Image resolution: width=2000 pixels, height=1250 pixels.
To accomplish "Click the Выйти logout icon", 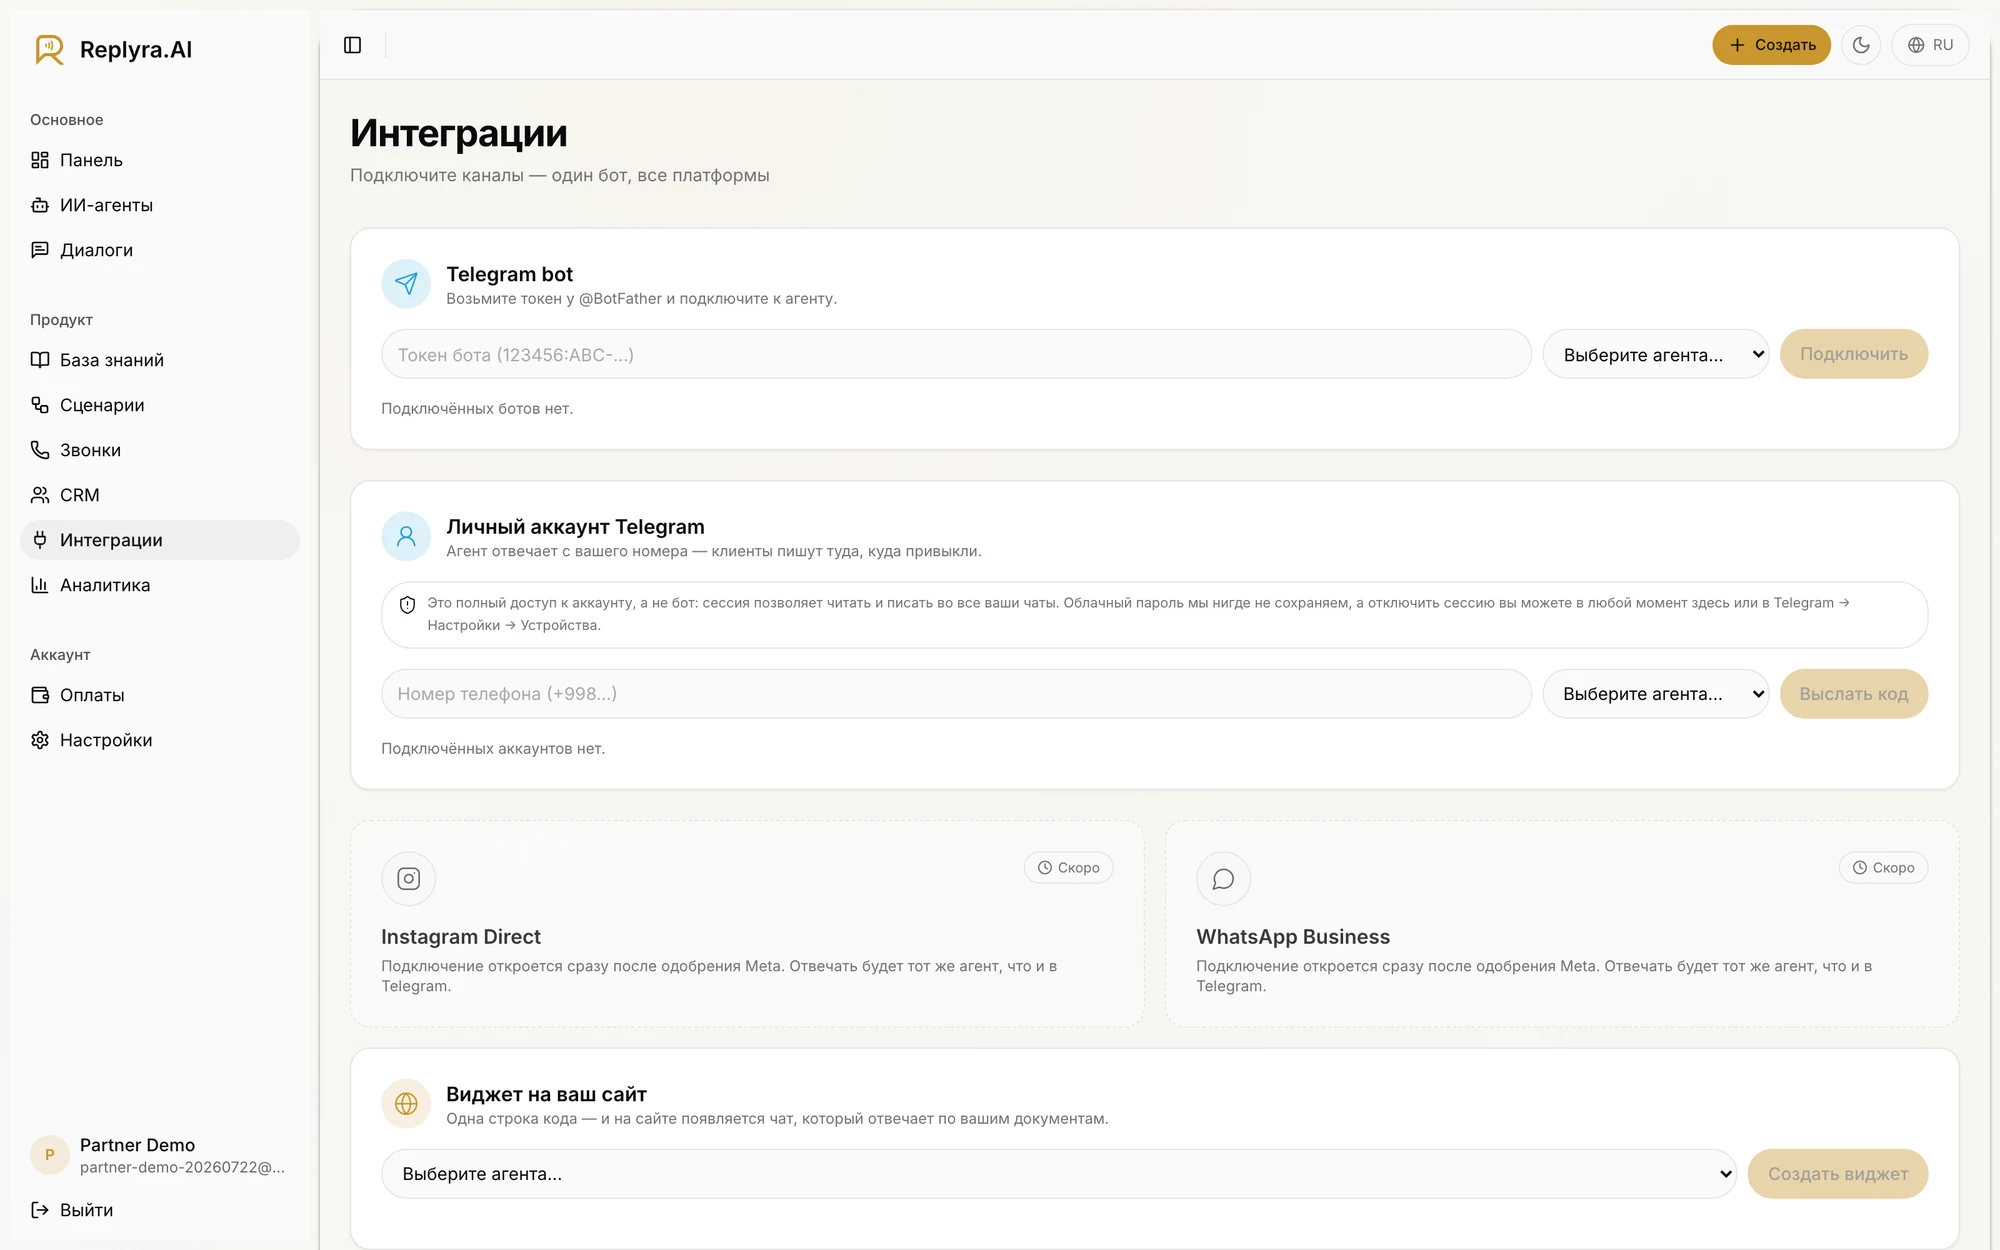I will [x=40, y=1210].
